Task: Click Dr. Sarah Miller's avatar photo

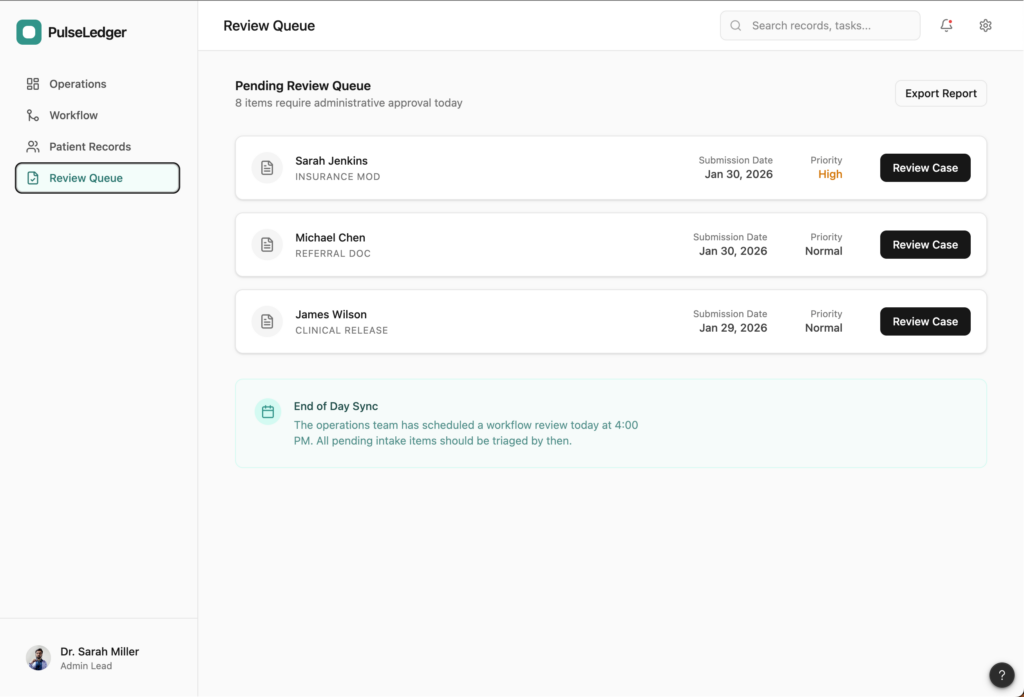Action: coord(39,658)
